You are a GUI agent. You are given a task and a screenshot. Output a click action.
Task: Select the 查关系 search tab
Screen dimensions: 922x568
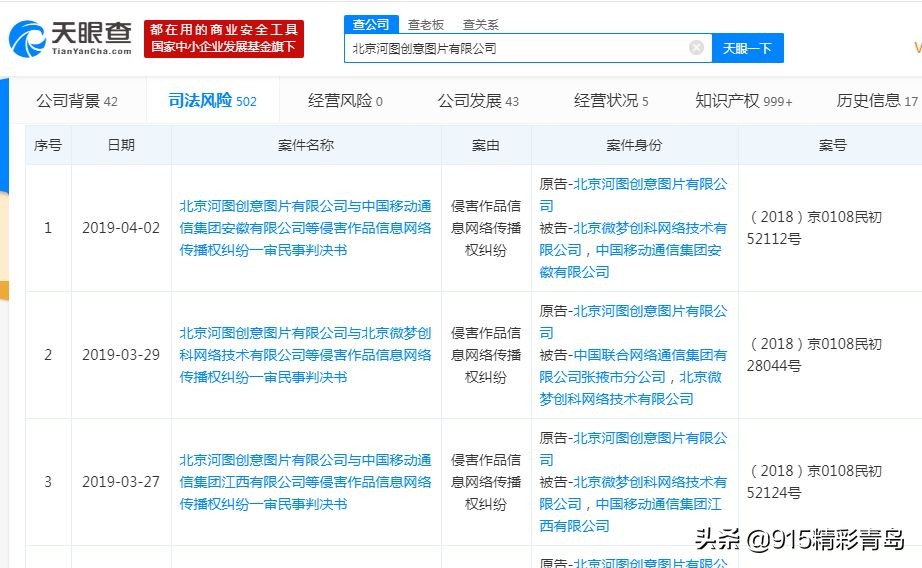(480, 25)
